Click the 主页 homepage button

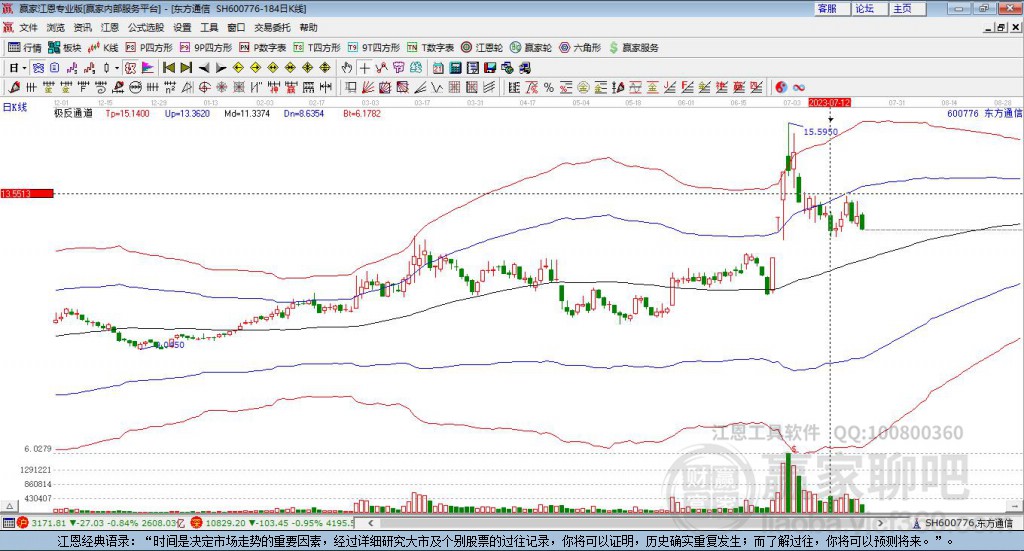tap(906, 8)
